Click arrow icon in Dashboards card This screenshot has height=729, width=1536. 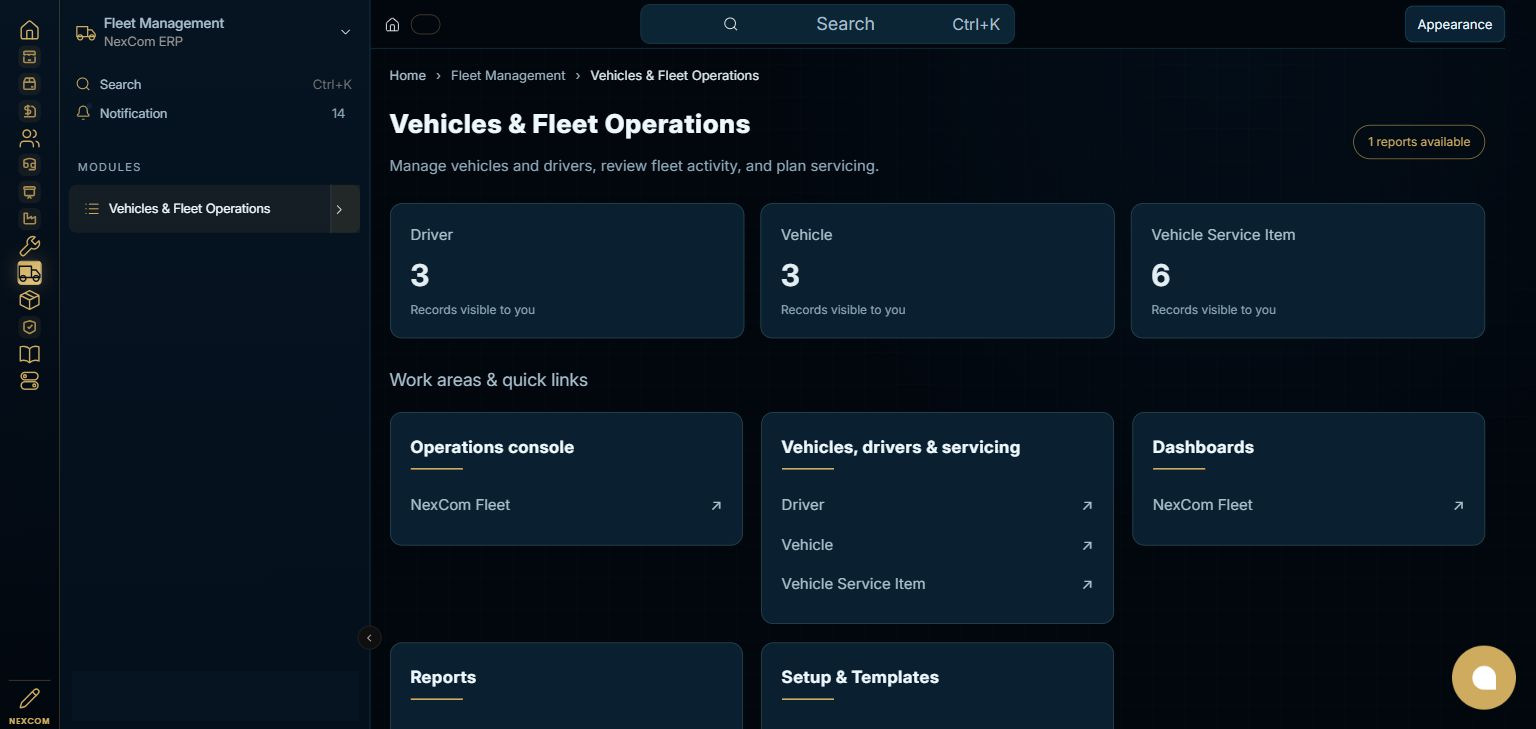coord(1458,506)
